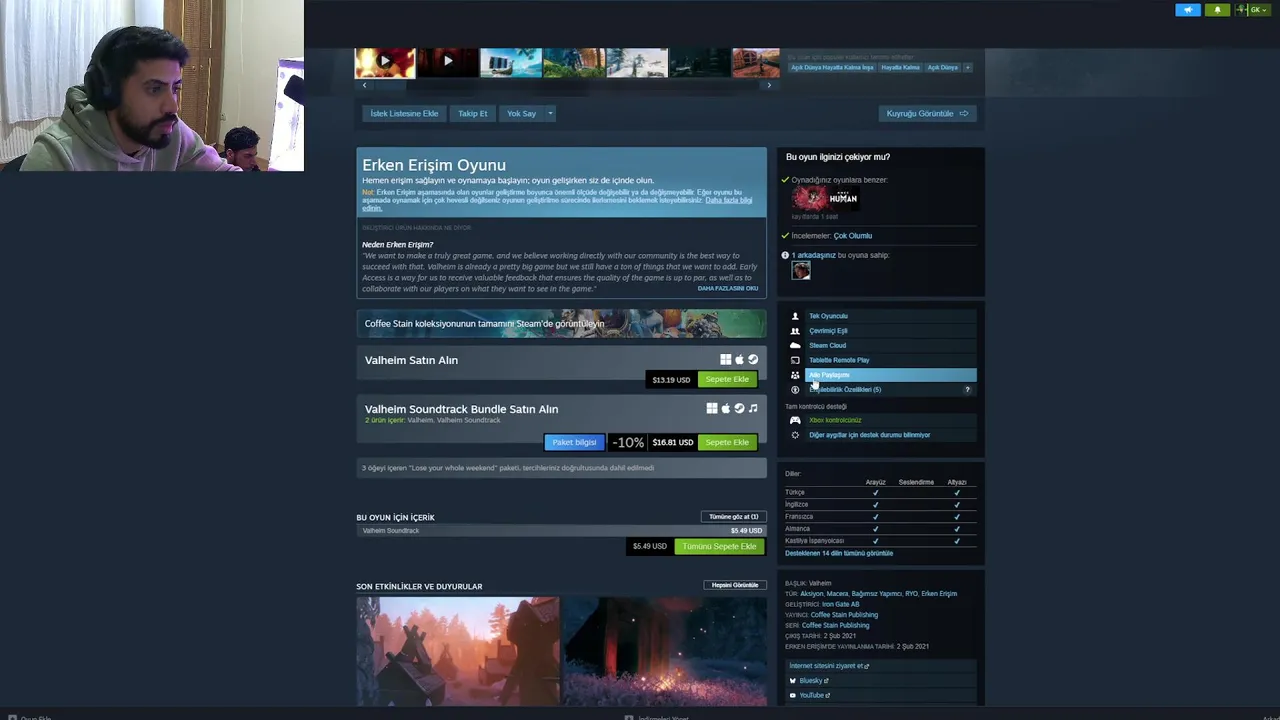Screen dimensions: 1280x720
Task: Select the snowy landscape screenshot thumbnail
Action: [x=637, y=62]
